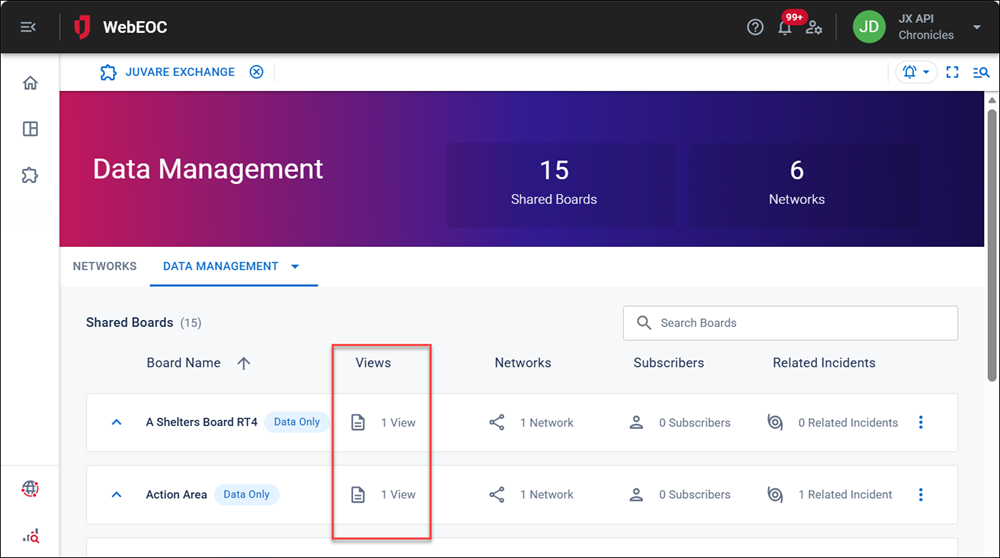Select the Action Area board name
Viewport: 1000px width, 558px height.
(176, 494)
